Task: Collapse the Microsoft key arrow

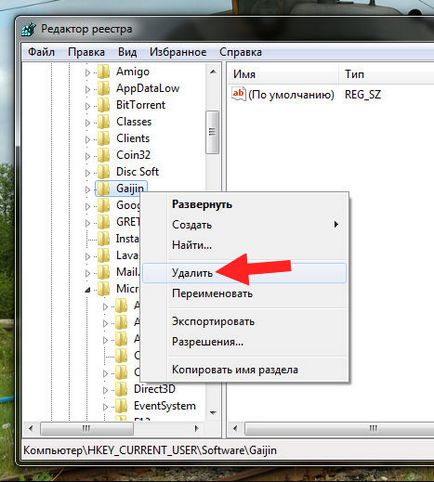Action: (x=88, y=290)
